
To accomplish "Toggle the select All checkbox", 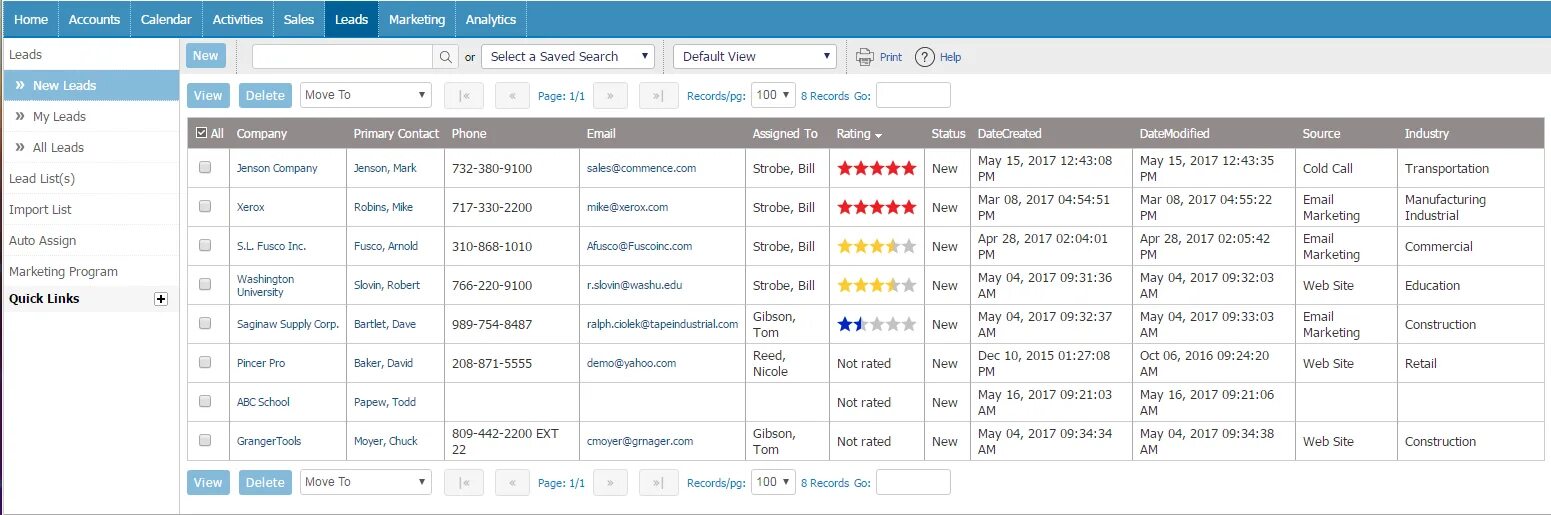I will 202,133.
